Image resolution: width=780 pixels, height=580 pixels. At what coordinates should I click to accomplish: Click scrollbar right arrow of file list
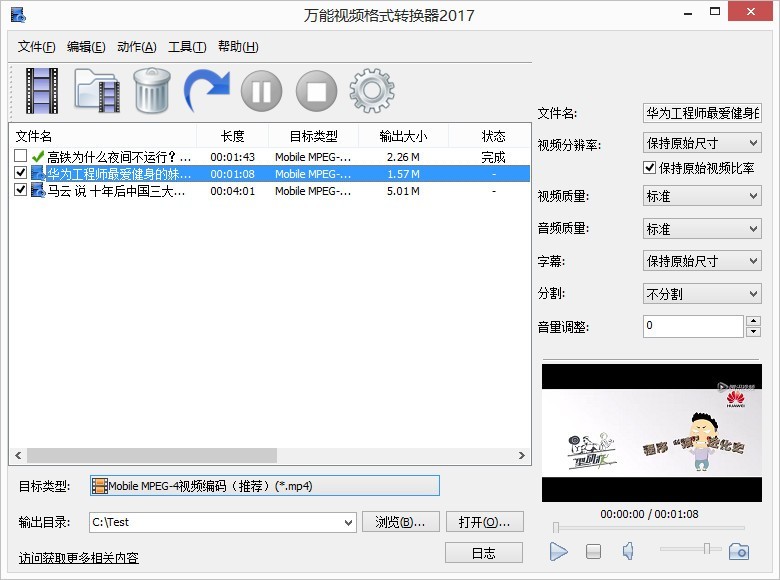[x=521, y=455]
